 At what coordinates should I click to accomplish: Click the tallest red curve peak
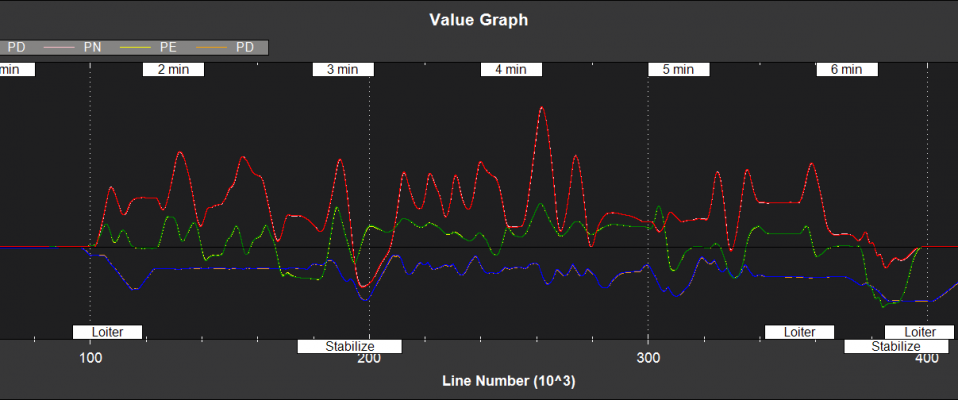coord(542,106)
